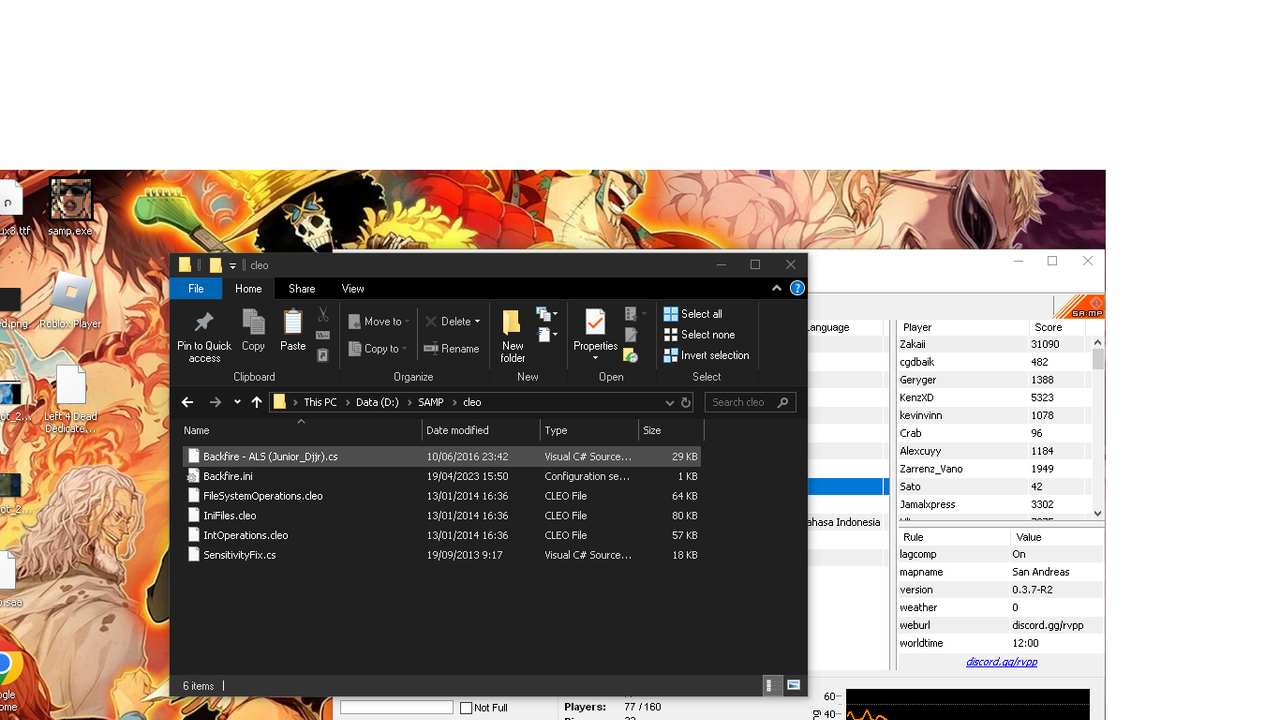Expand the chevron after This PC in path
The image size is (1280, 720).
[x=346, y=402]
